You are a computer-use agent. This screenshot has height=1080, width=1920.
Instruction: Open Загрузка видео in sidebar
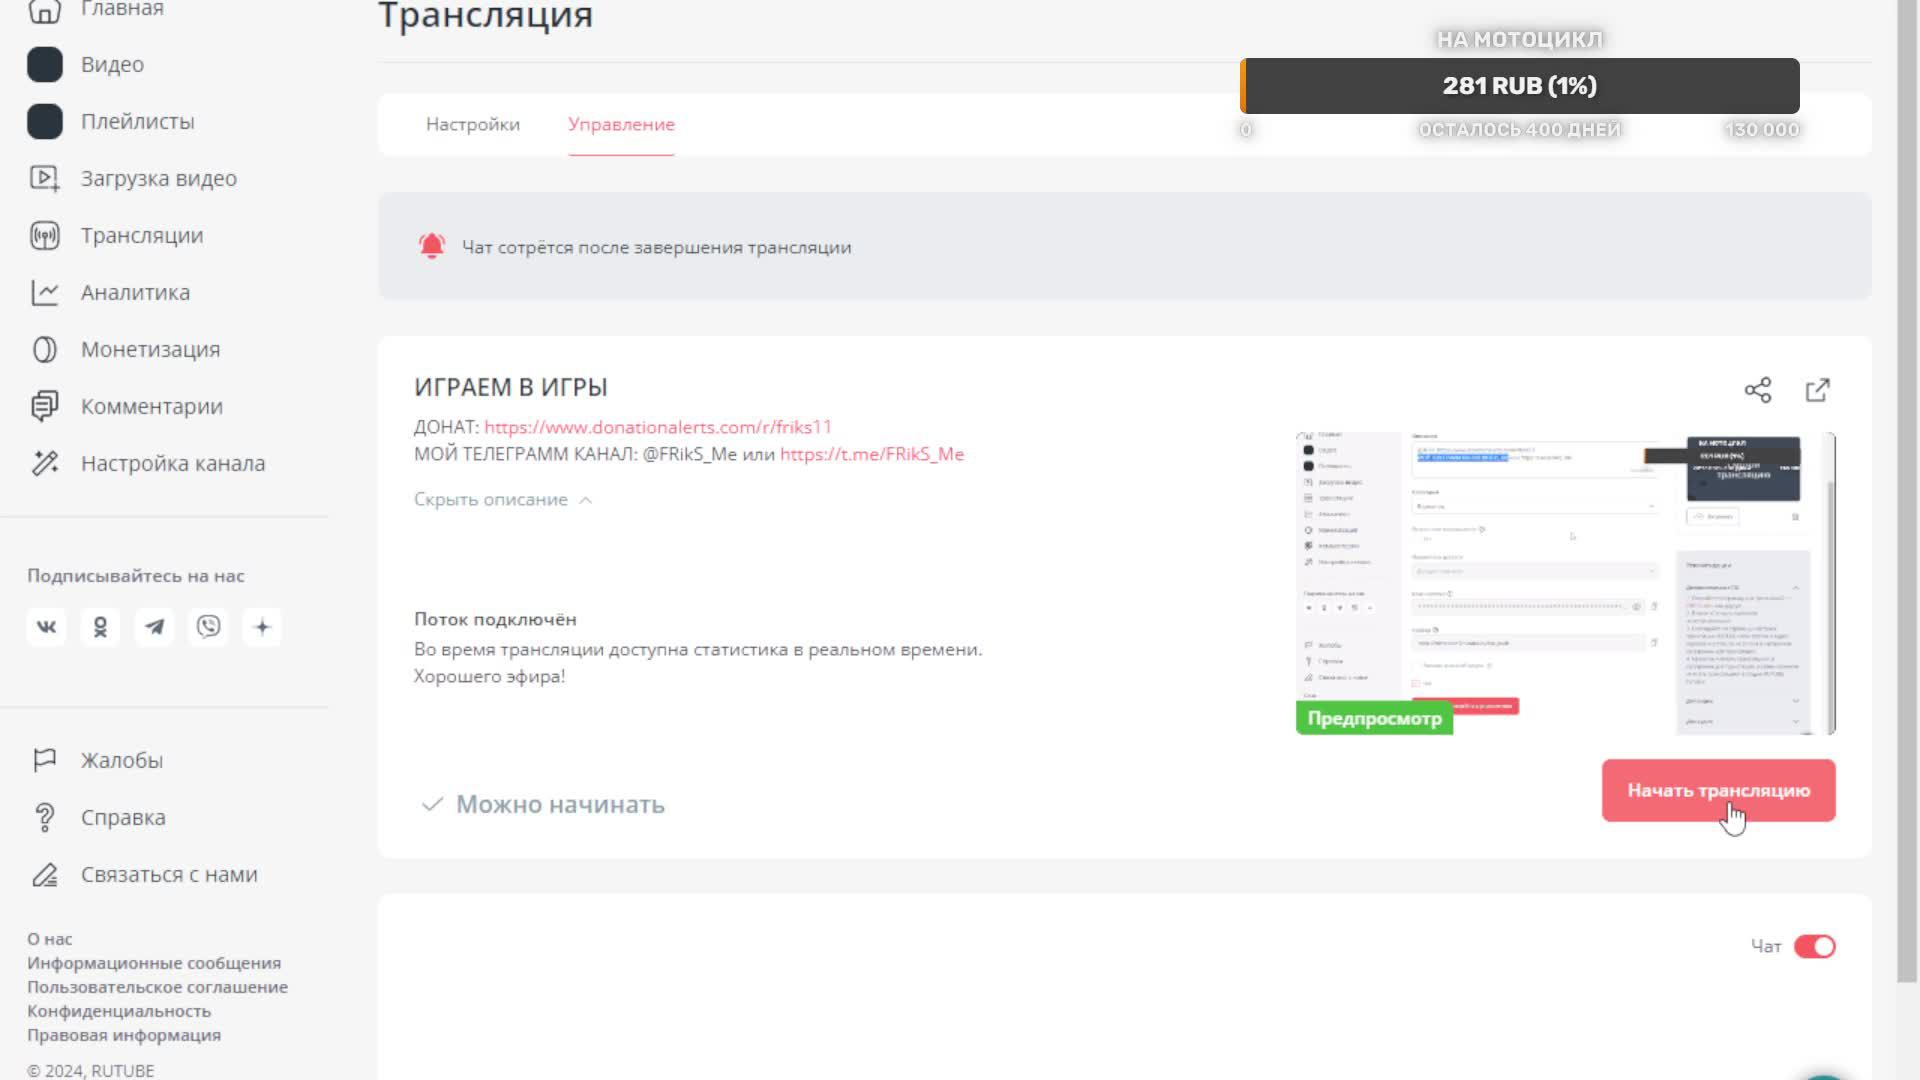tap(158, 178)
